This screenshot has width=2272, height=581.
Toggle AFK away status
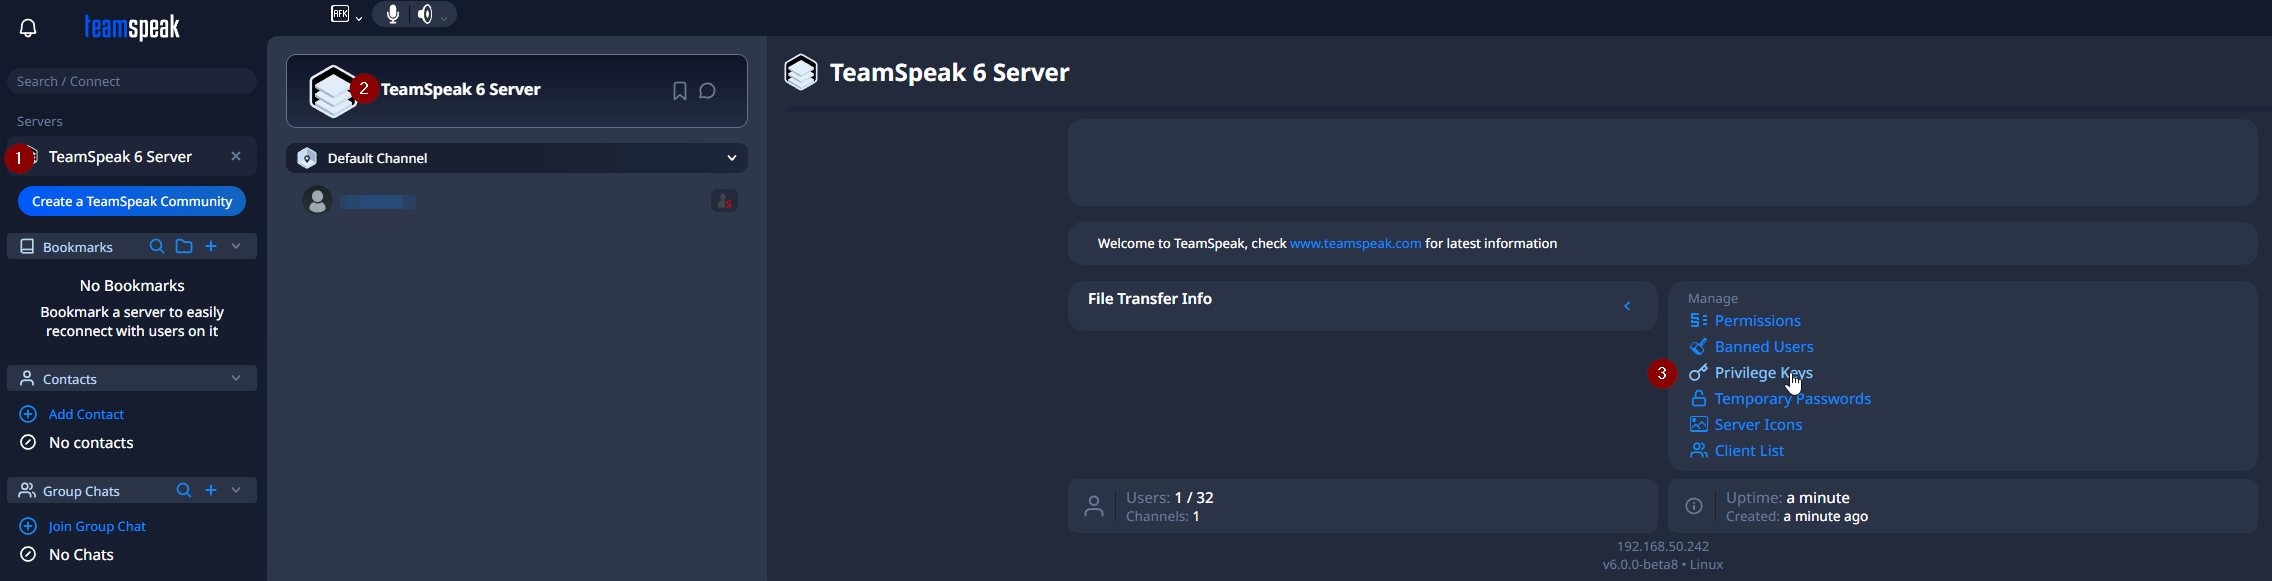[x=340, y=14]
